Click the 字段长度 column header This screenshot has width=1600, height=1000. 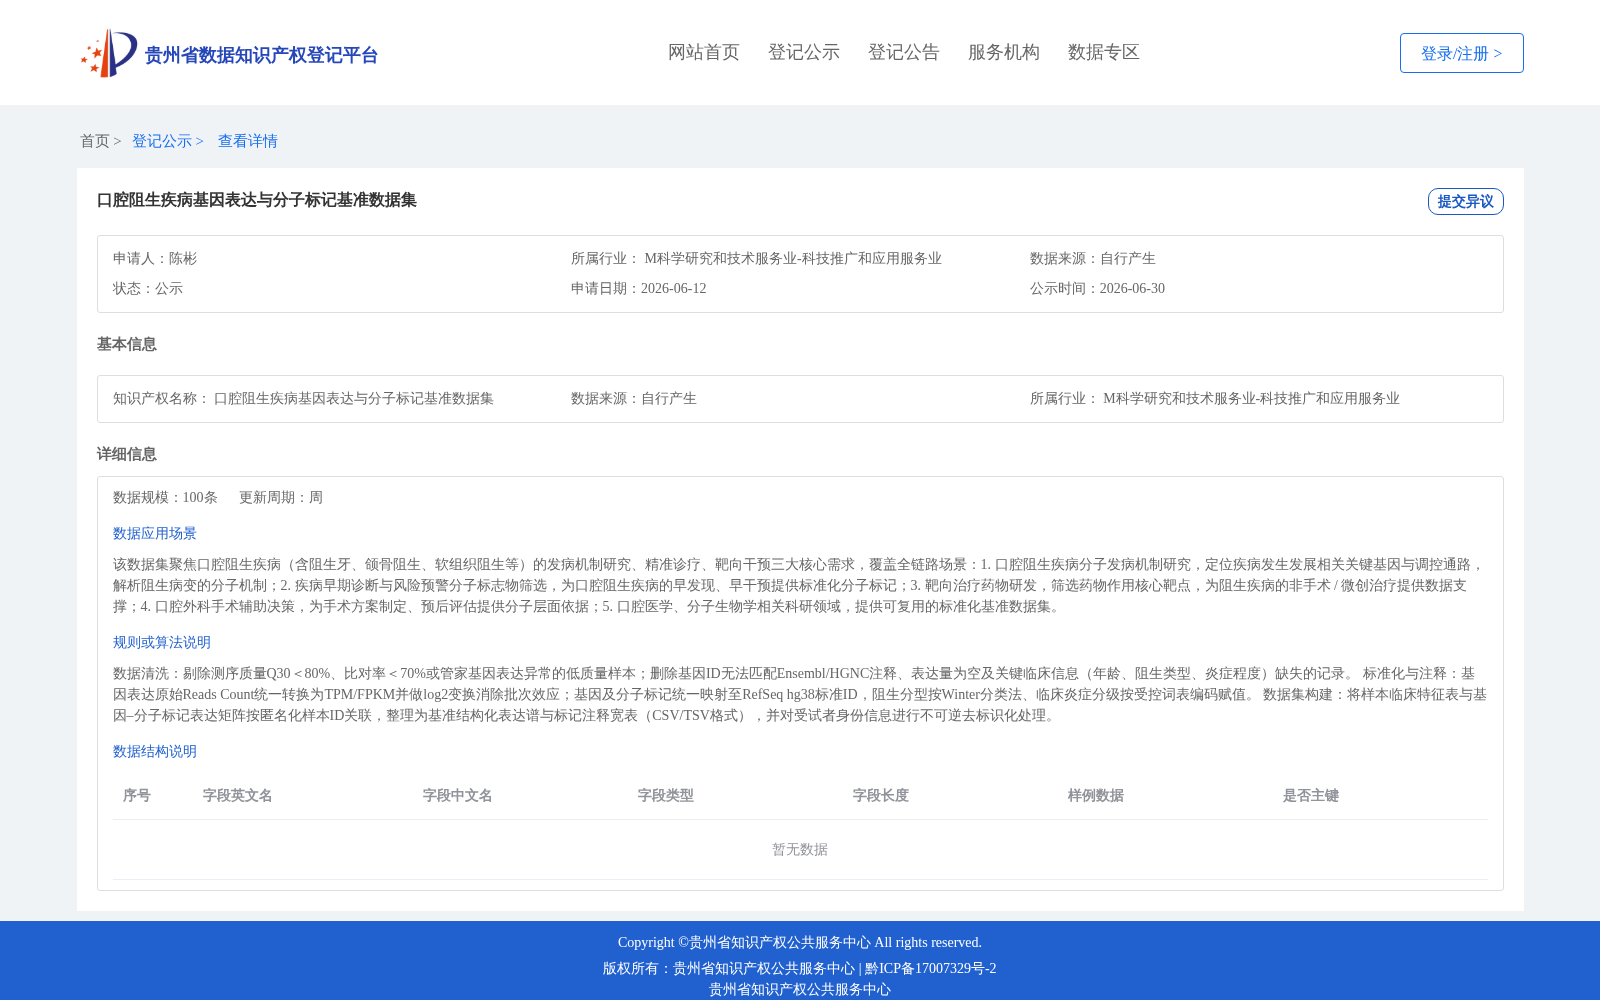pyautogui.click(x=881, y=795)
